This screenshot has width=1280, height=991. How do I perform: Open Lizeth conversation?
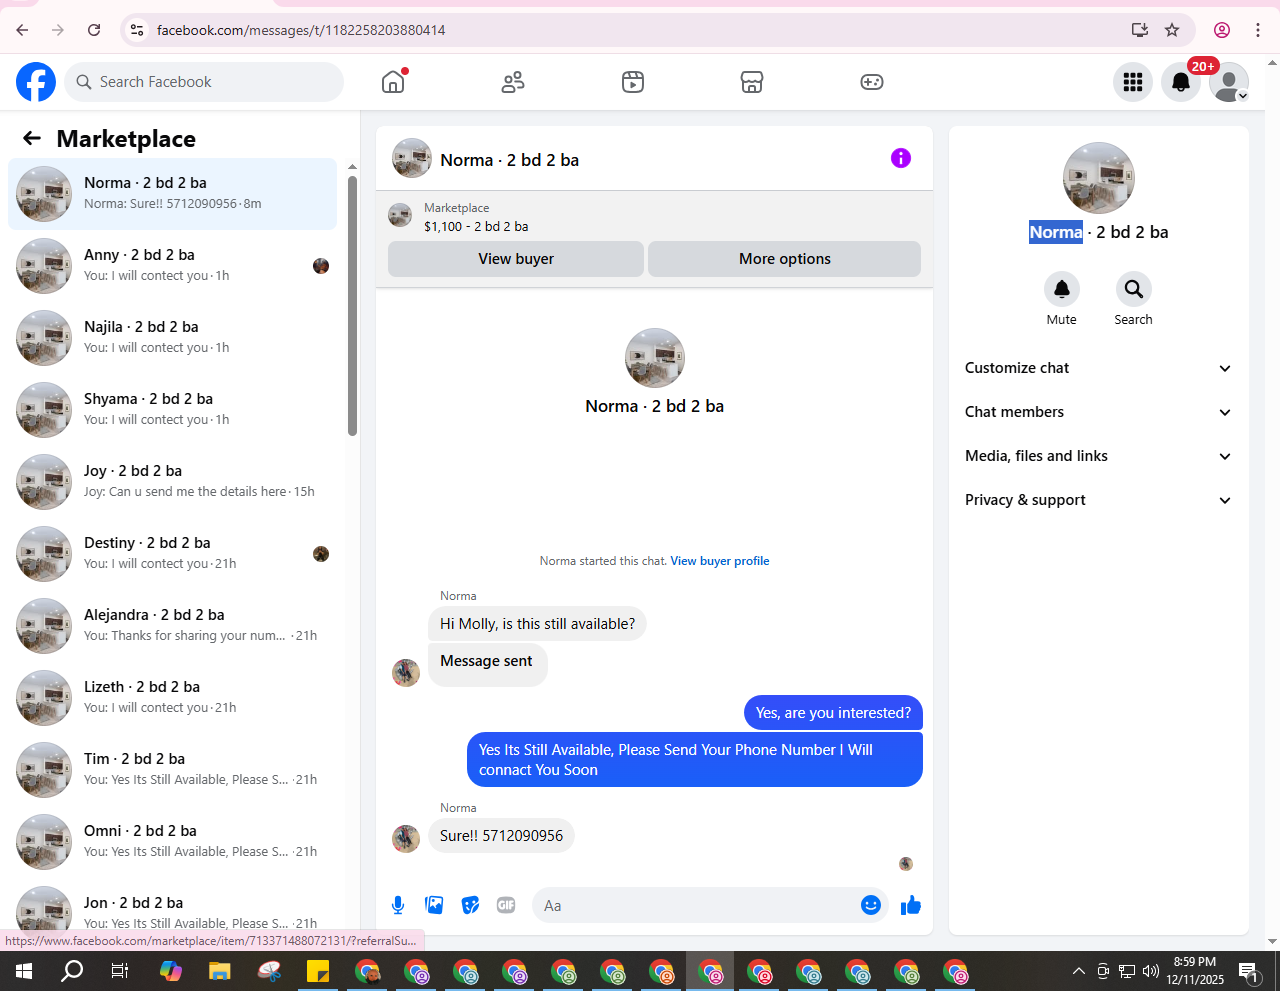coord(172,698)
